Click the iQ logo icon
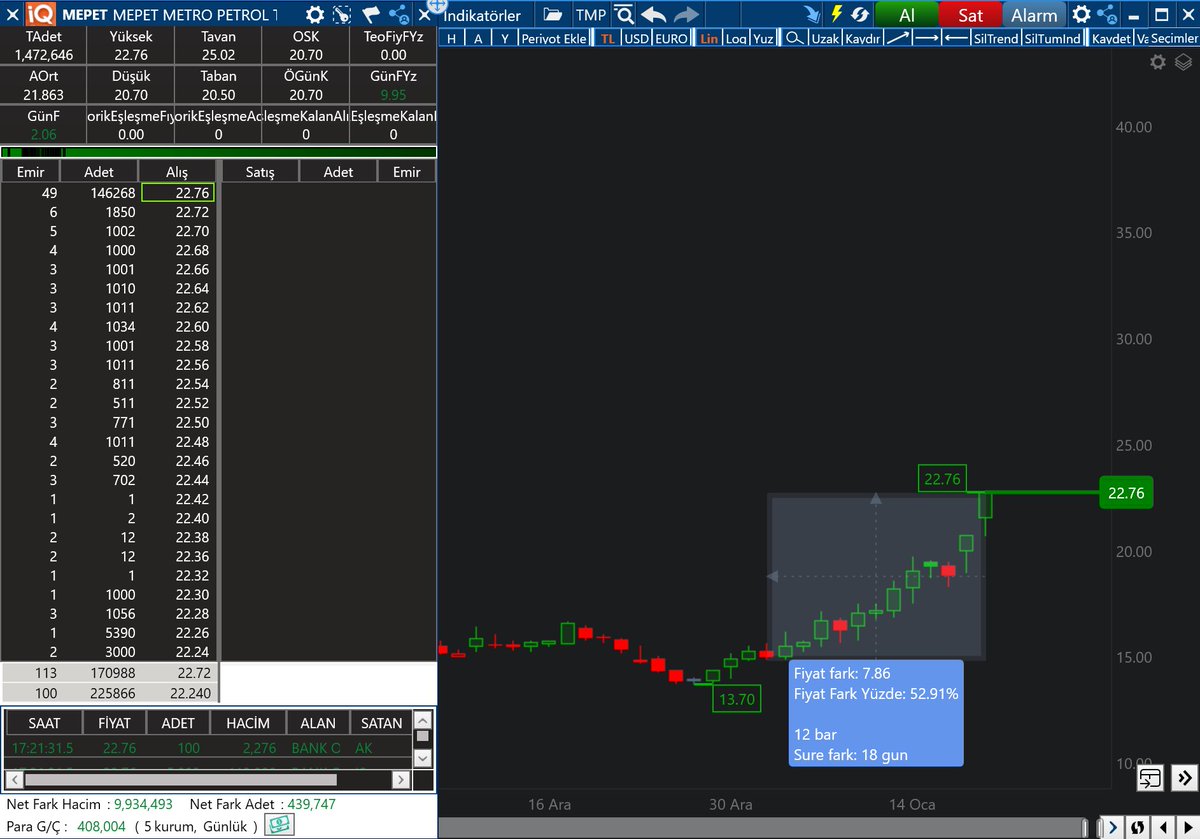Image resolution: width=1200 pixels, height=839 pixels. point(41,15)
